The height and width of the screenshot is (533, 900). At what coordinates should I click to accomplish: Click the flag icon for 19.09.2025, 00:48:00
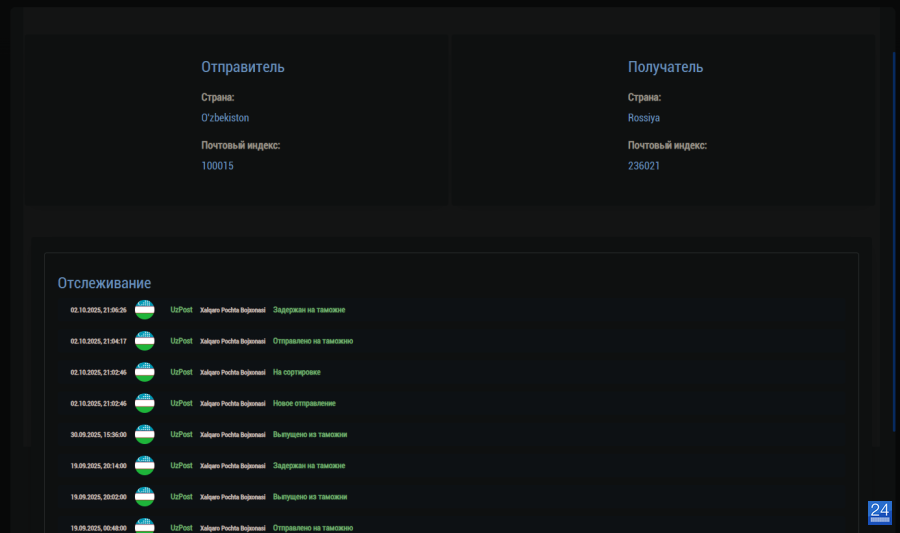click(145, 526)
